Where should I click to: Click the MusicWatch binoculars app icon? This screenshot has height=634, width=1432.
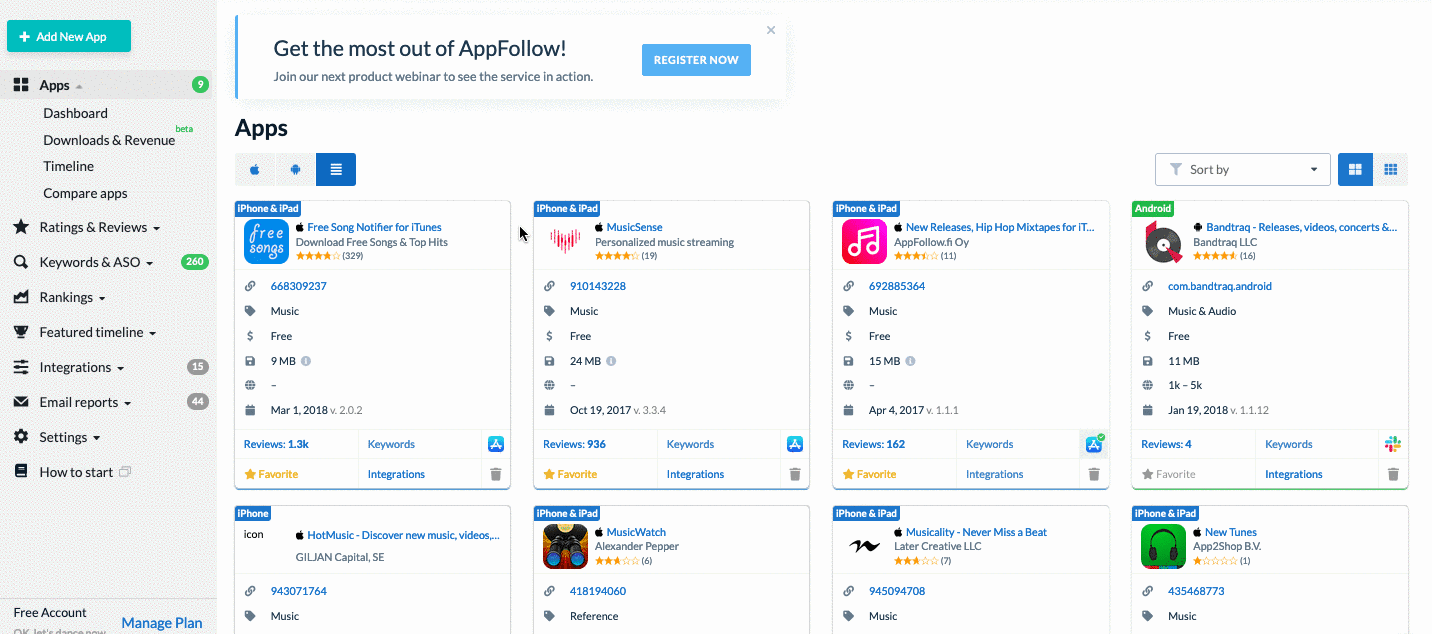[x=565, y=547]
